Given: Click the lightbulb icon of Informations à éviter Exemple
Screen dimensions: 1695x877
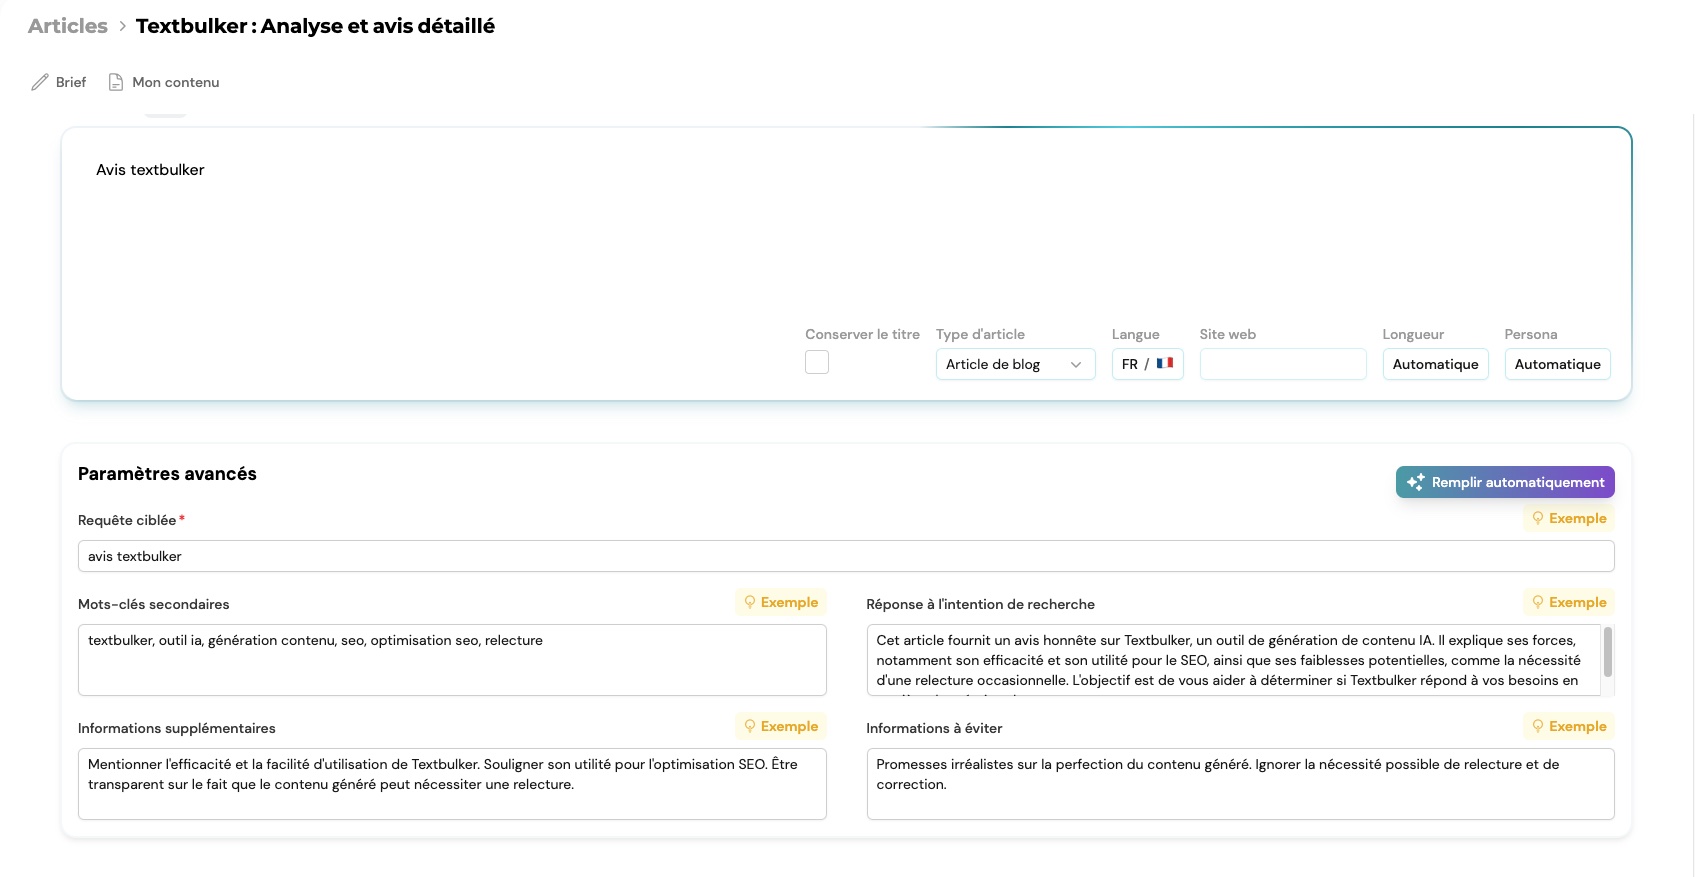Looking at the screenshot, I should click(1538, 726).
